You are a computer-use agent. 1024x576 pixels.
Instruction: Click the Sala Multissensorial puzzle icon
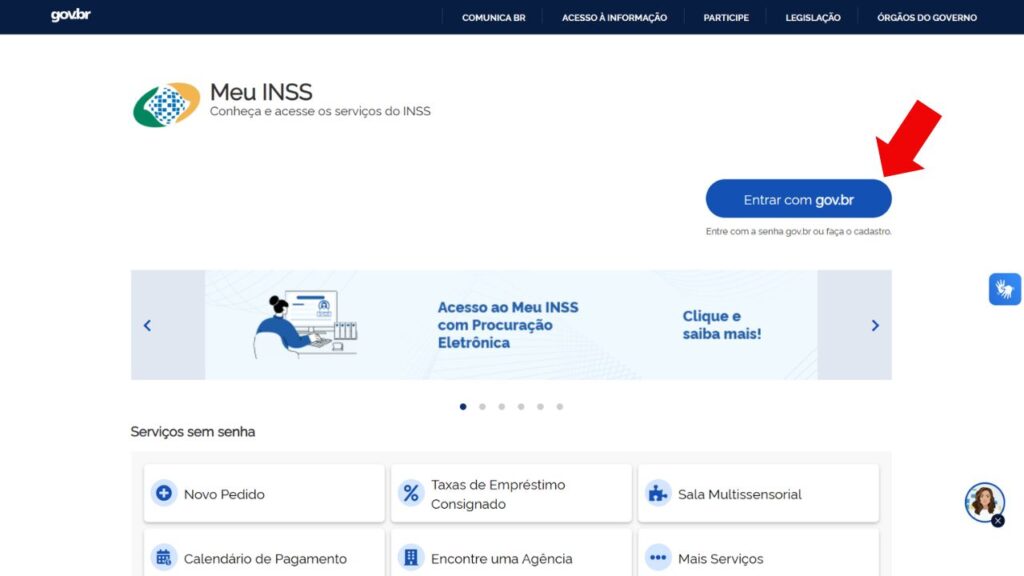coord(657,494)
